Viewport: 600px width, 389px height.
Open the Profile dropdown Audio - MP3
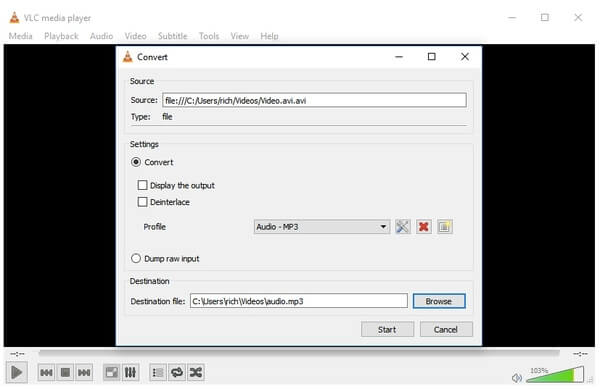tap(322, 227)
